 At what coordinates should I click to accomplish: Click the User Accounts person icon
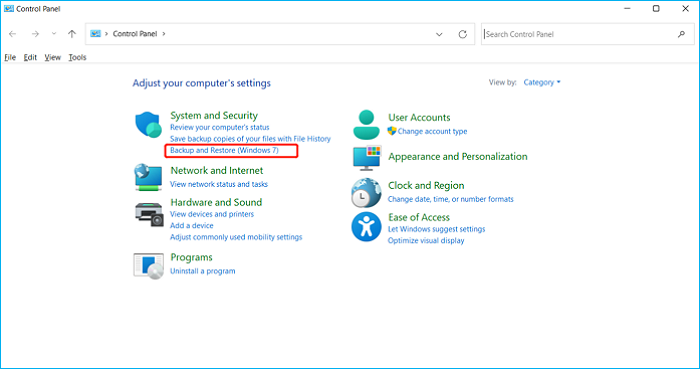(x=367, y=124)
